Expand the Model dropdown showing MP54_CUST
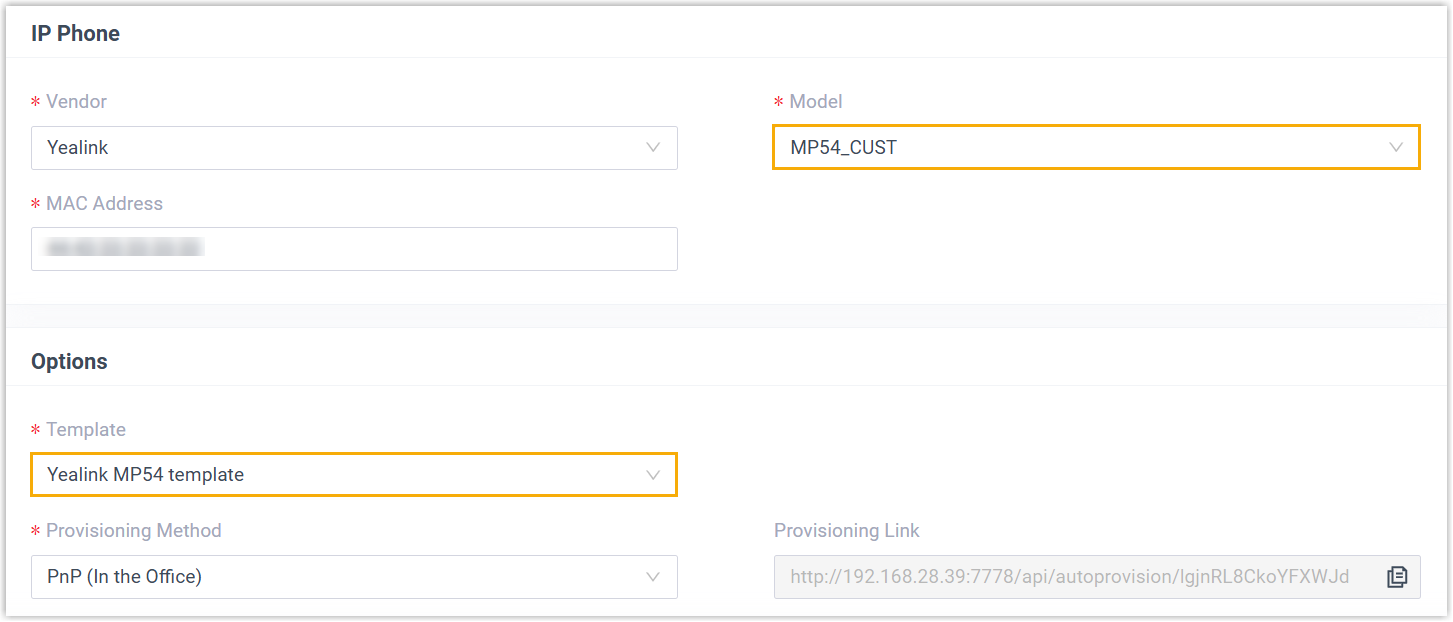 [1080, 147]
